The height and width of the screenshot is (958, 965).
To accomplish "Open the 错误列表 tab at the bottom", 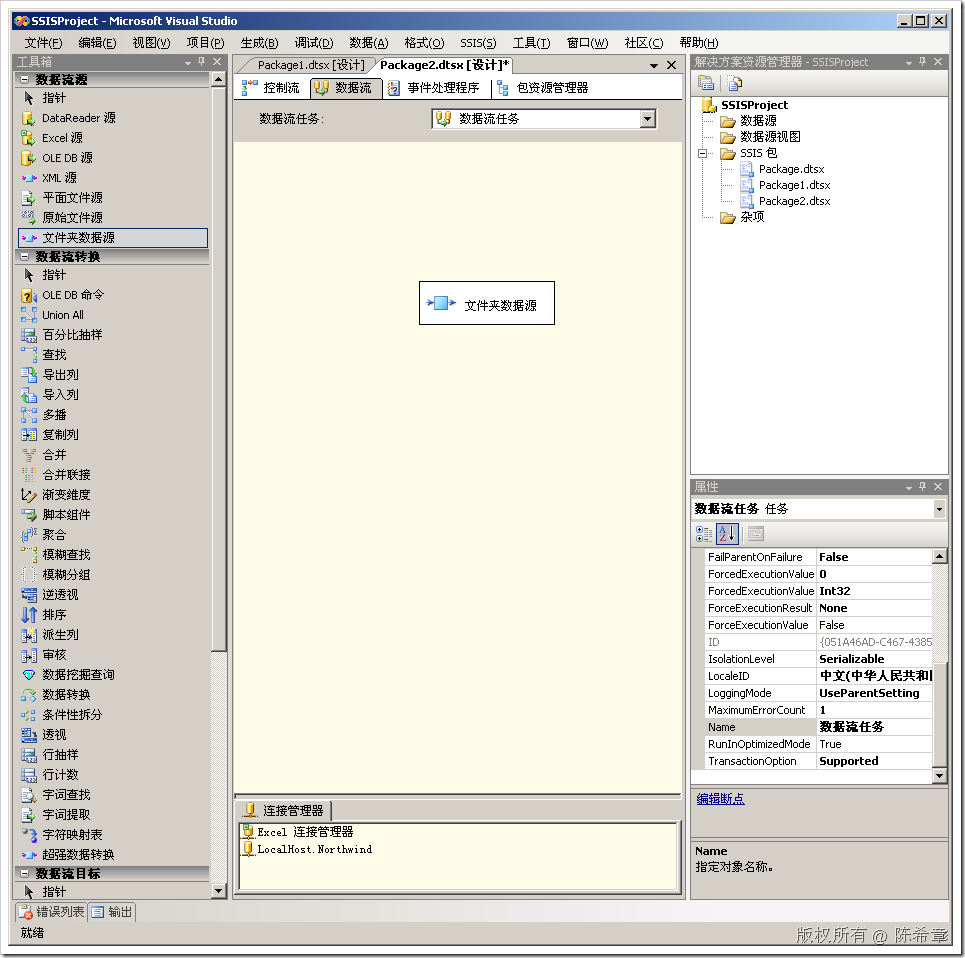I will pyautogui.click(x=52, y=912).
